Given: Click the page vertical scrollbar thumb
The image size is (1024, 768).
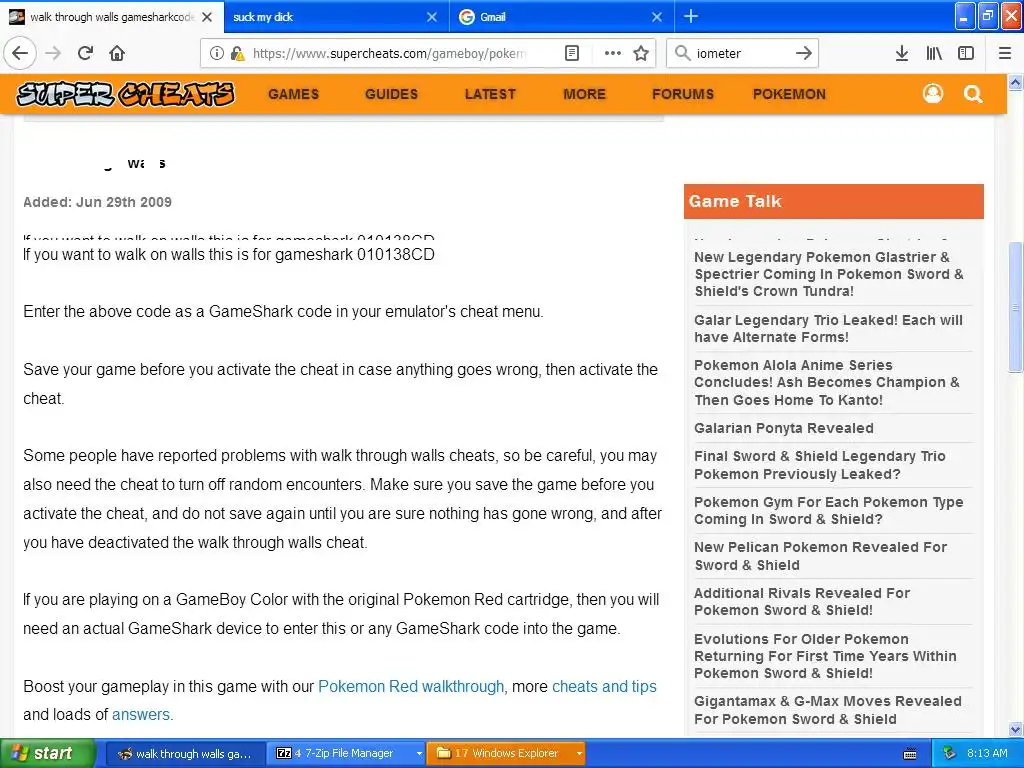Looking at the screenshot, I should pyautogui.click(x=1016, y=307).
